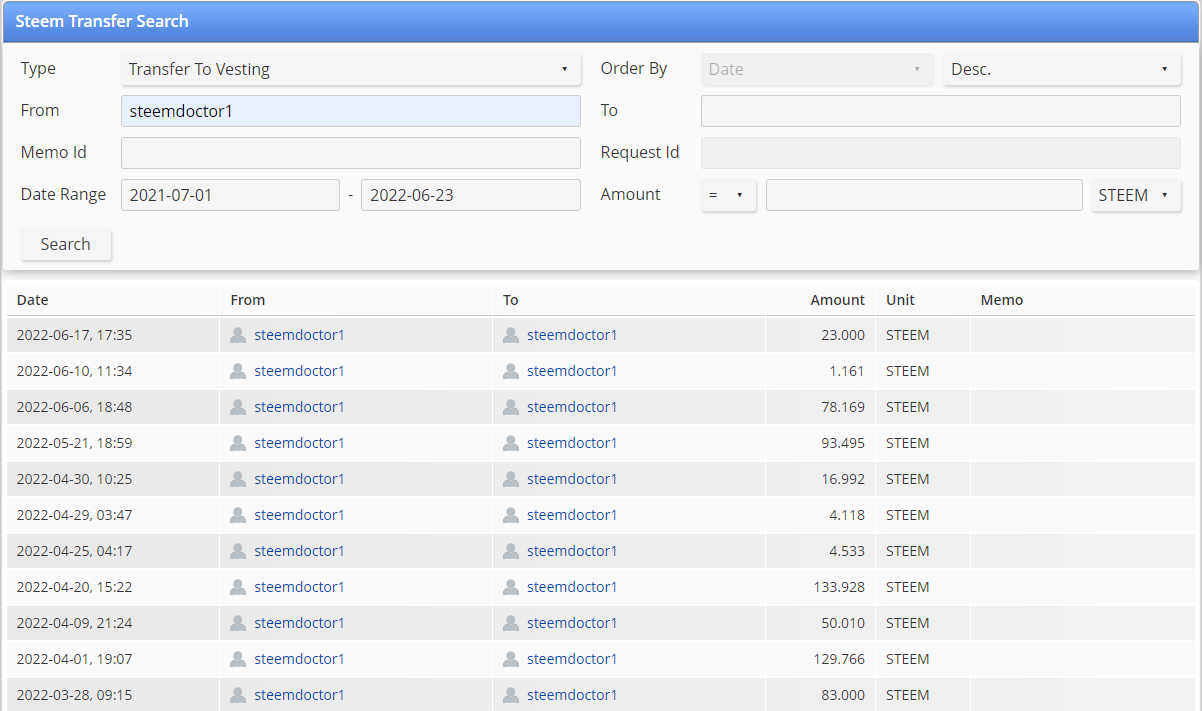Click the amount 16.992

(x=843, y=479)
